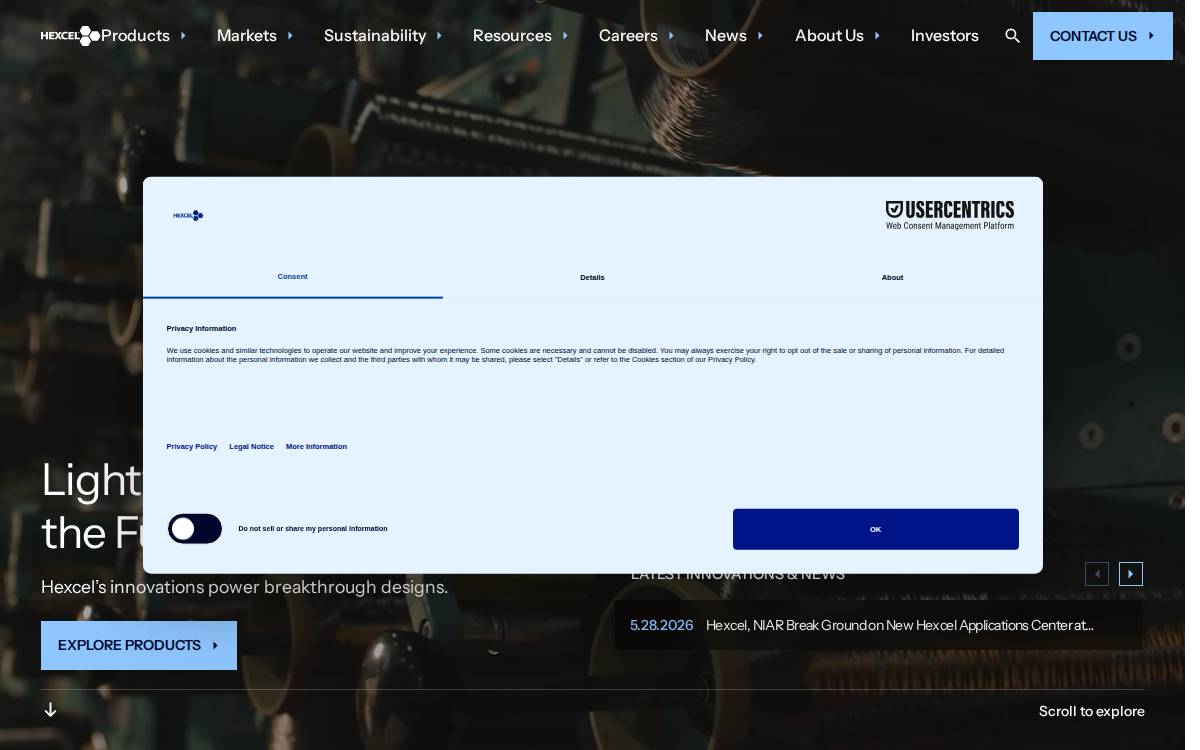Click the scroll-down arrow icon
The height and width of the screenshot is (750, 1200).
(x=50, y=710)
